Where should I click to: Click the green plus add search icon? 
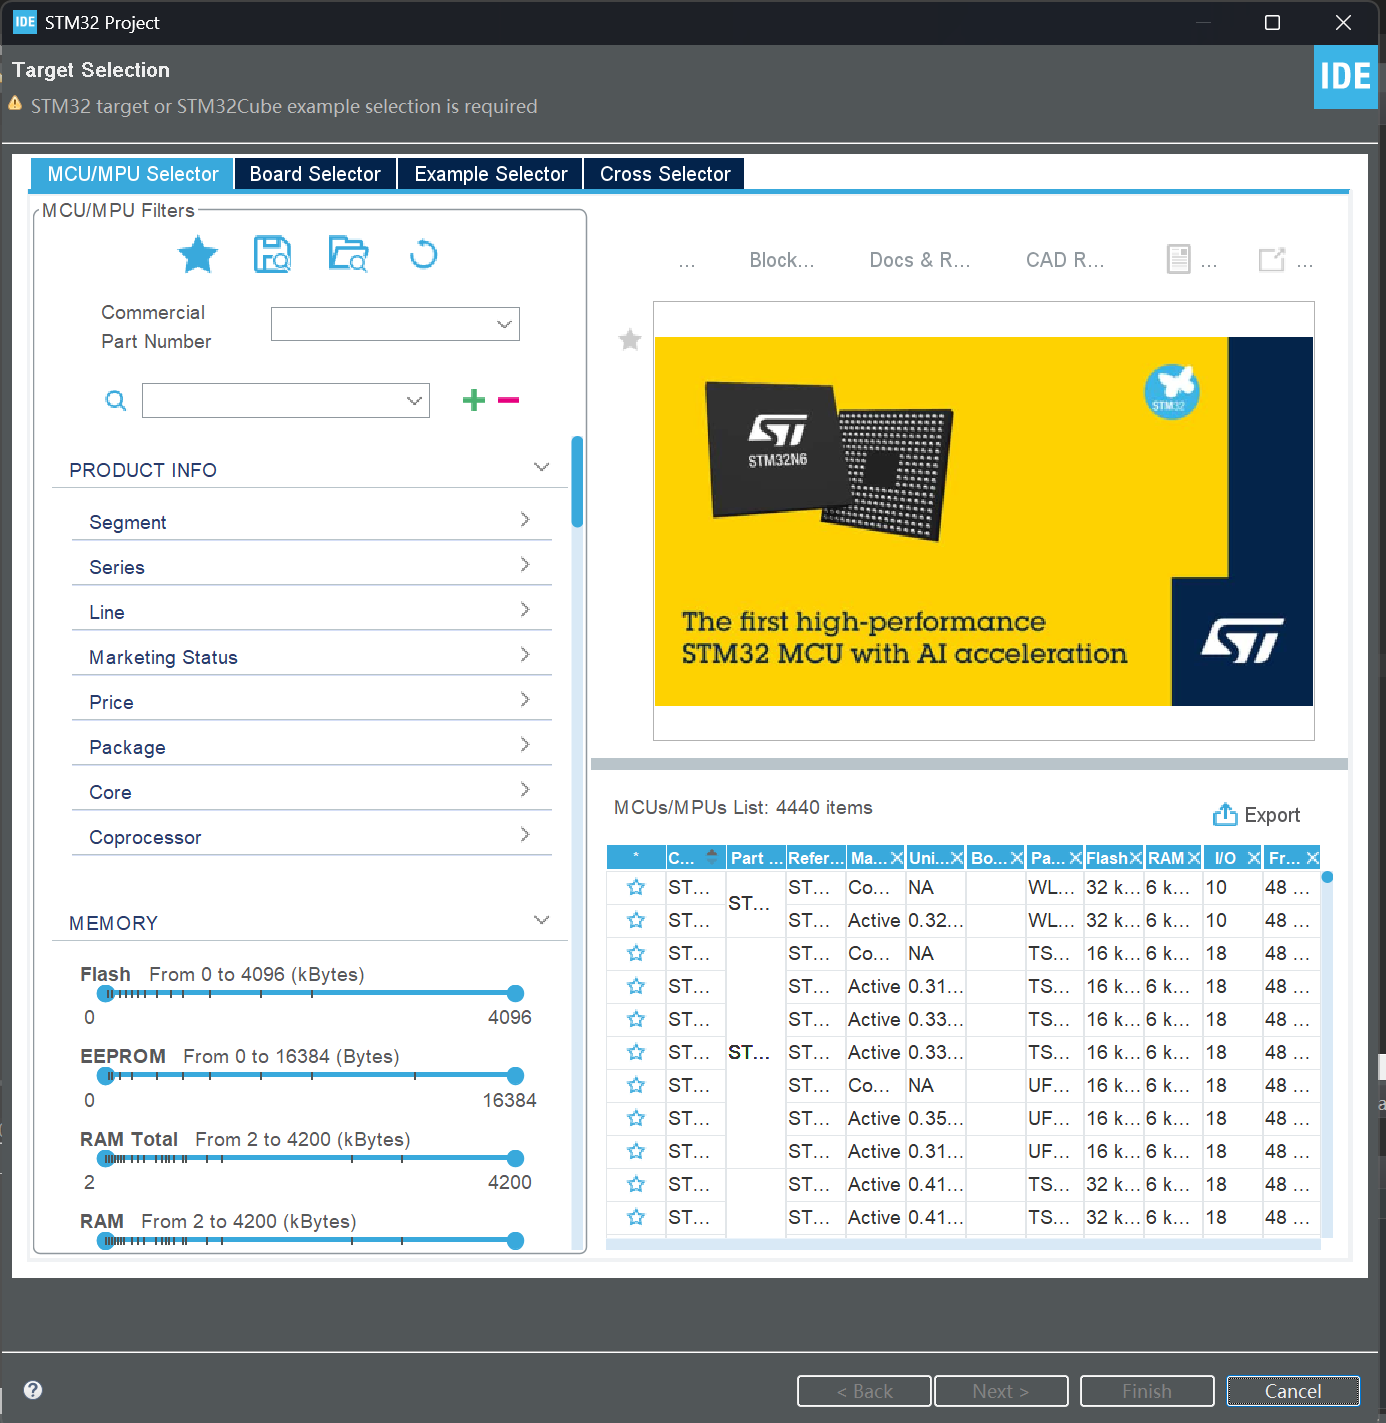(x=474, y=400)
